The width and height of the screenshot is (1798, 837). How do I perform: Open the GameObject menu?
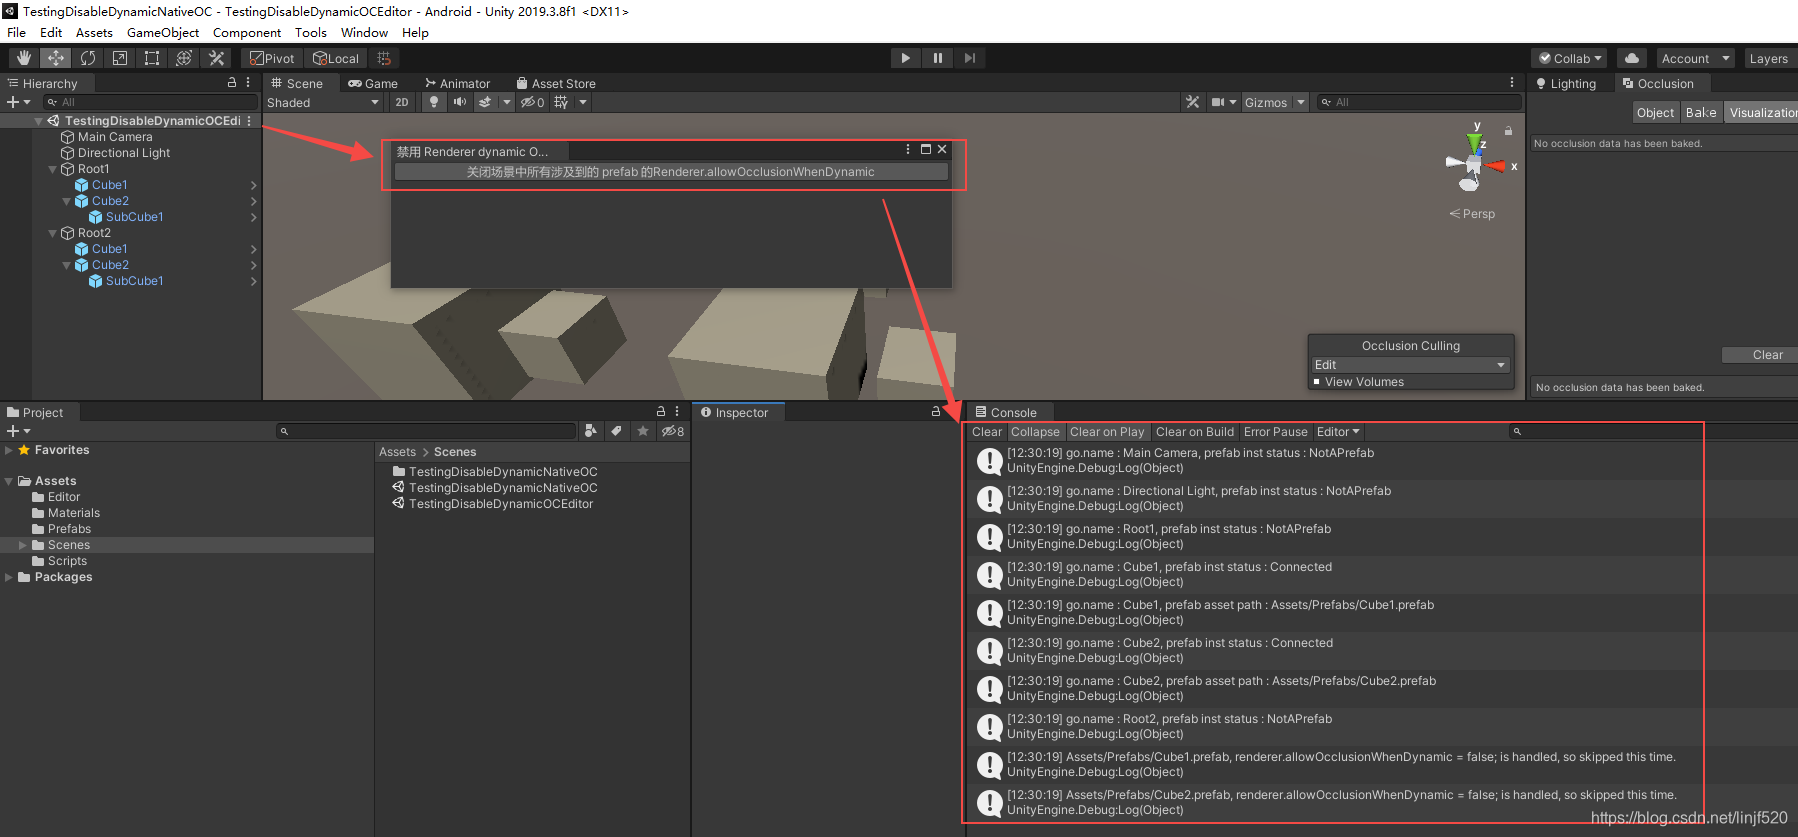(163, 32)
